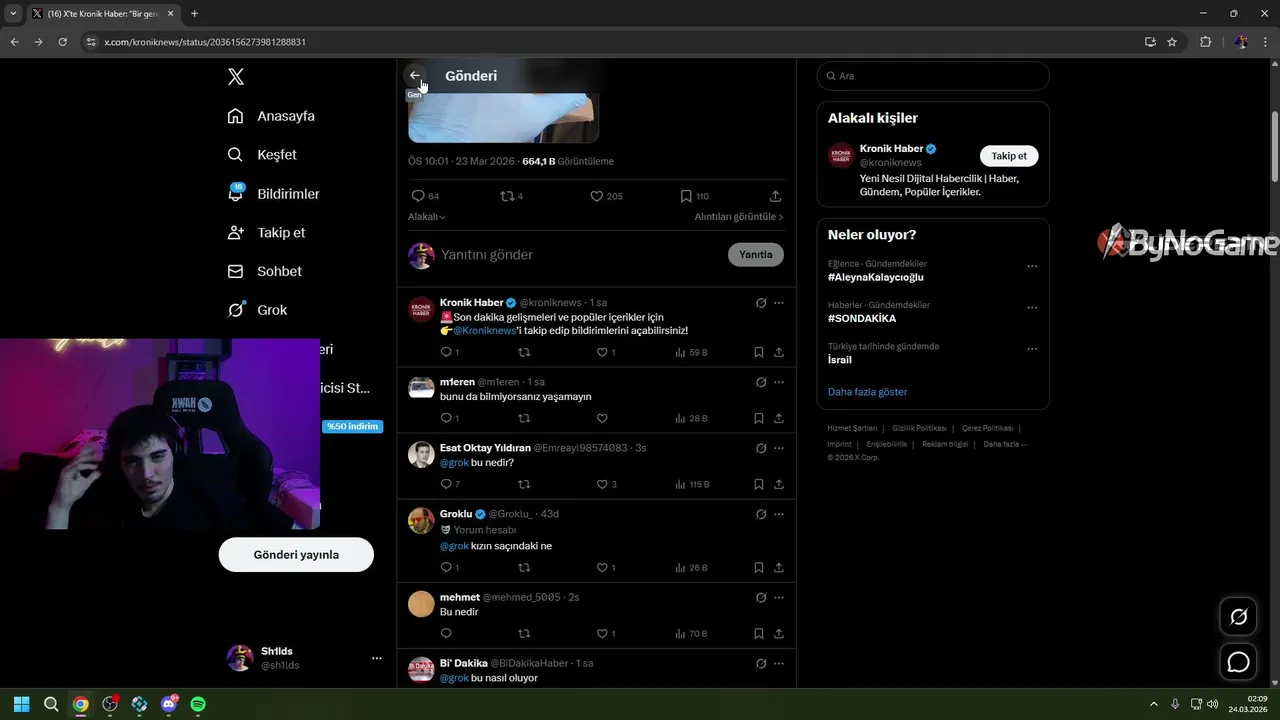
Task: Like the Groklu reply
Action: click(602, 567)
